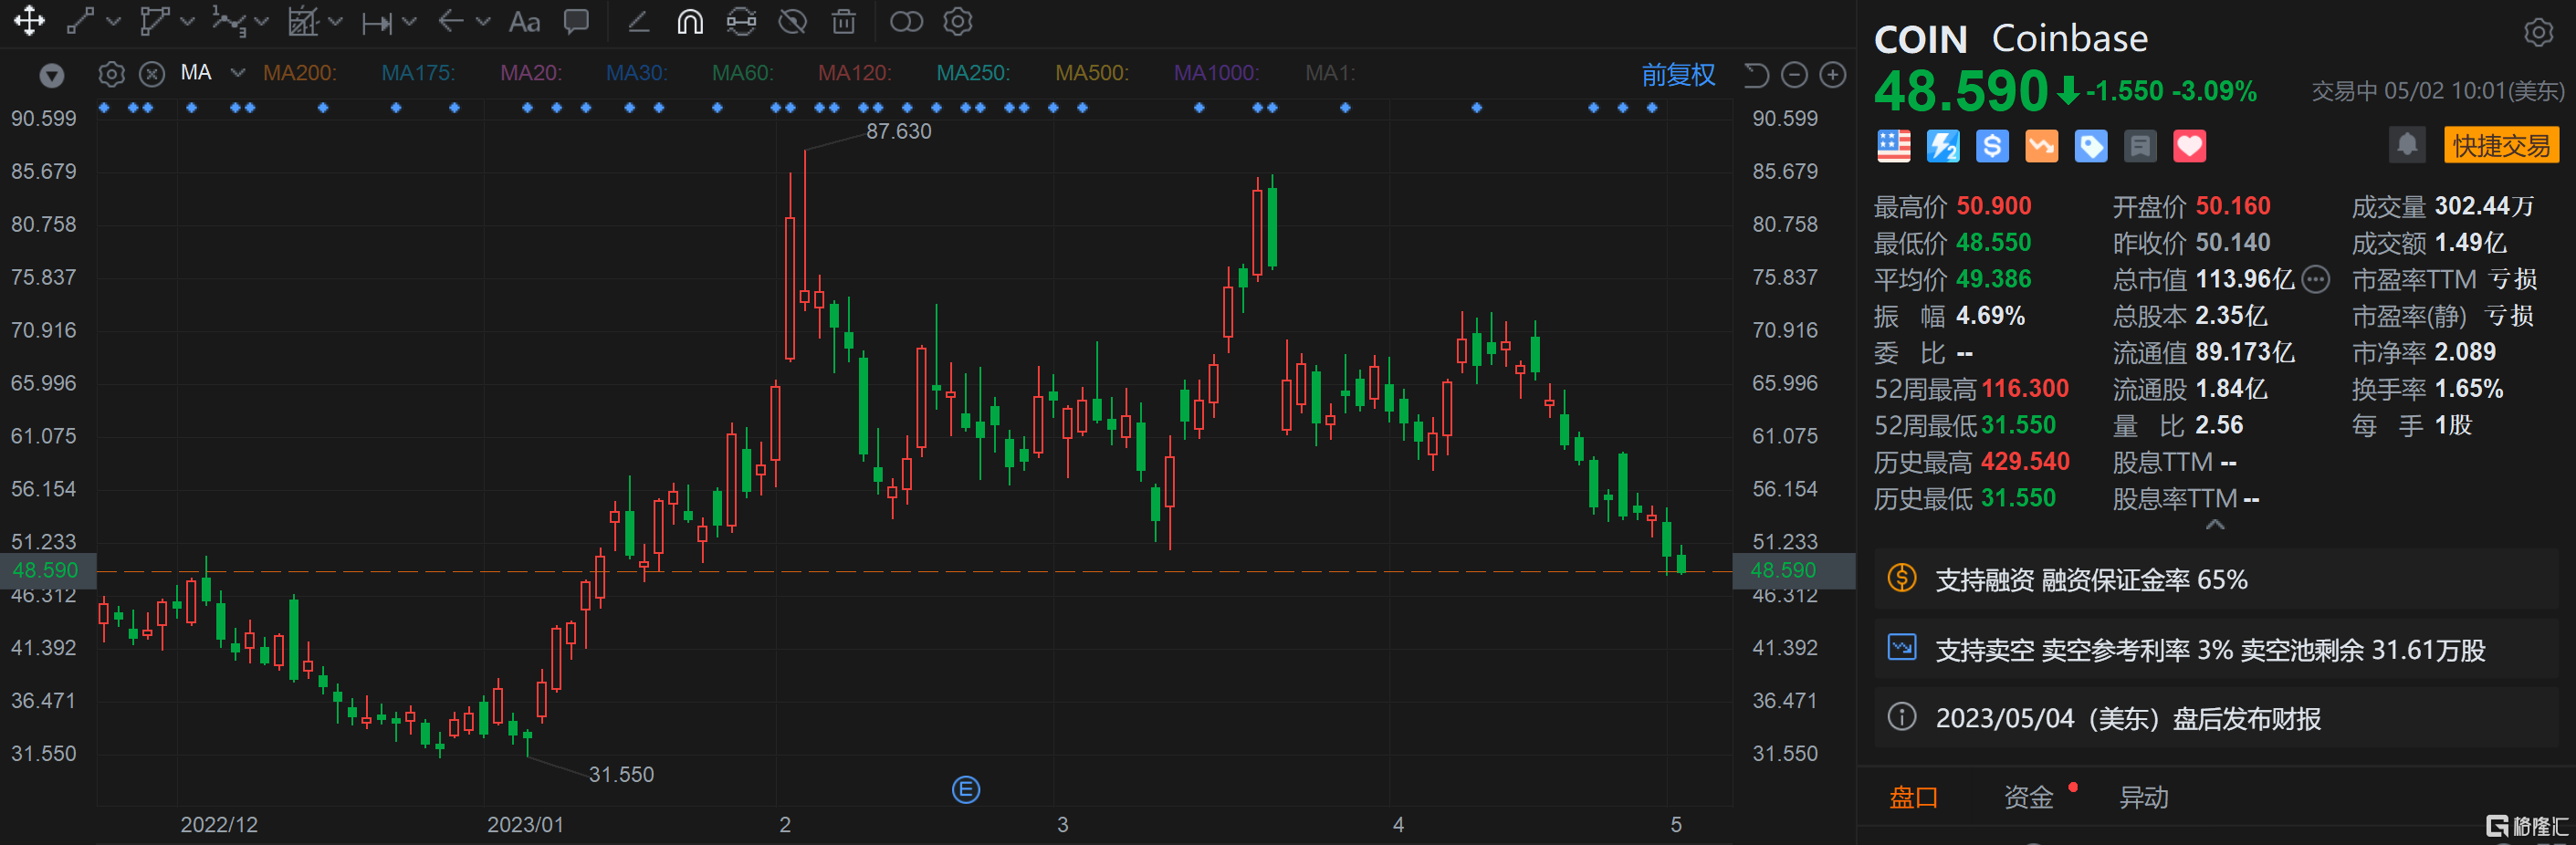Open the 支持融资 margin financing info row
The height and width of the screenshot is (845, 2576).
(2215, 579)
